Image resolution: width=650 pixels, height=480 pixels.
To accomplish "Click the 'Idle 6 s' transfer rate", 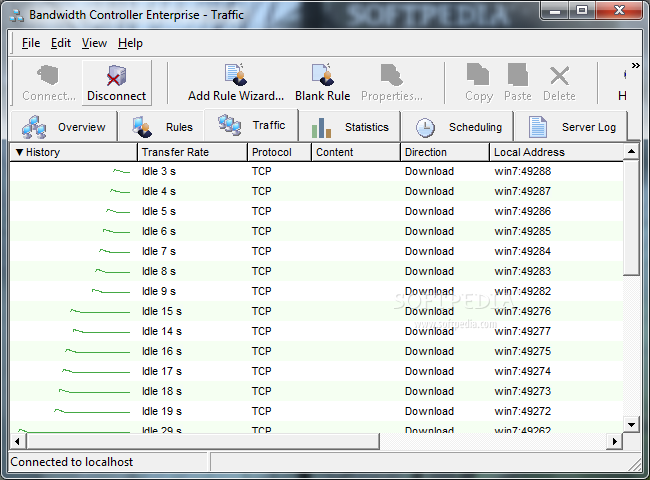I will pyautogui.click(x=159, y=231).
